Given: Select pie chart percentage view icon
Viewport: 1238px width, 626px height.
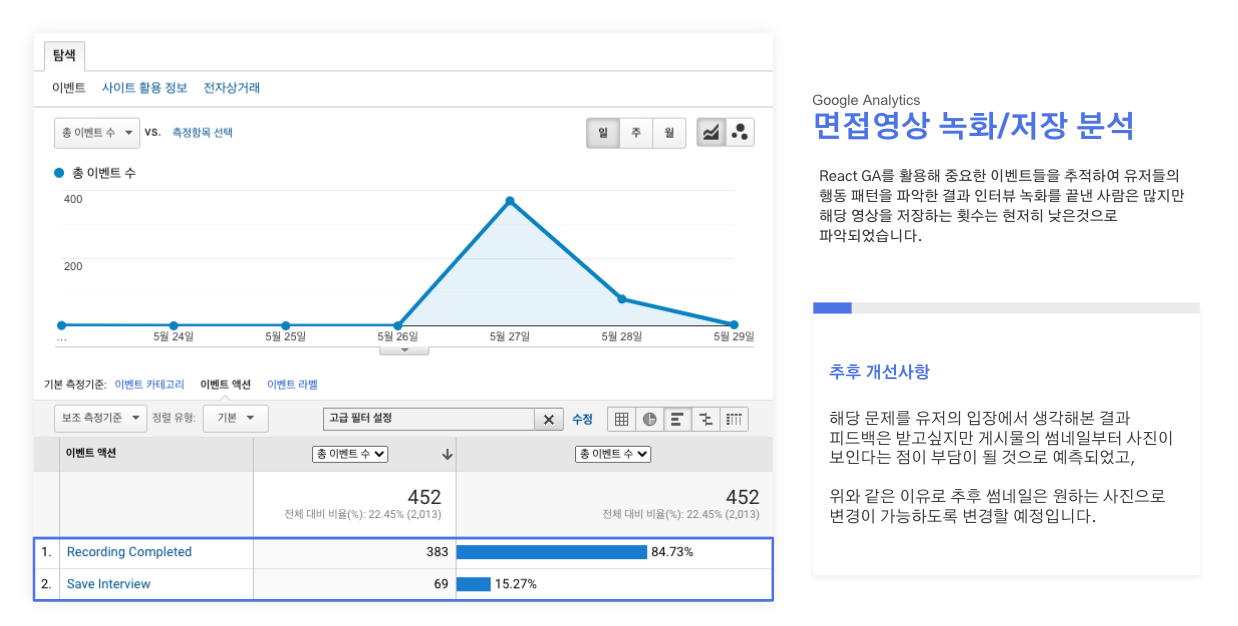Looking at the screenshot, I should (x=649, y=419).
